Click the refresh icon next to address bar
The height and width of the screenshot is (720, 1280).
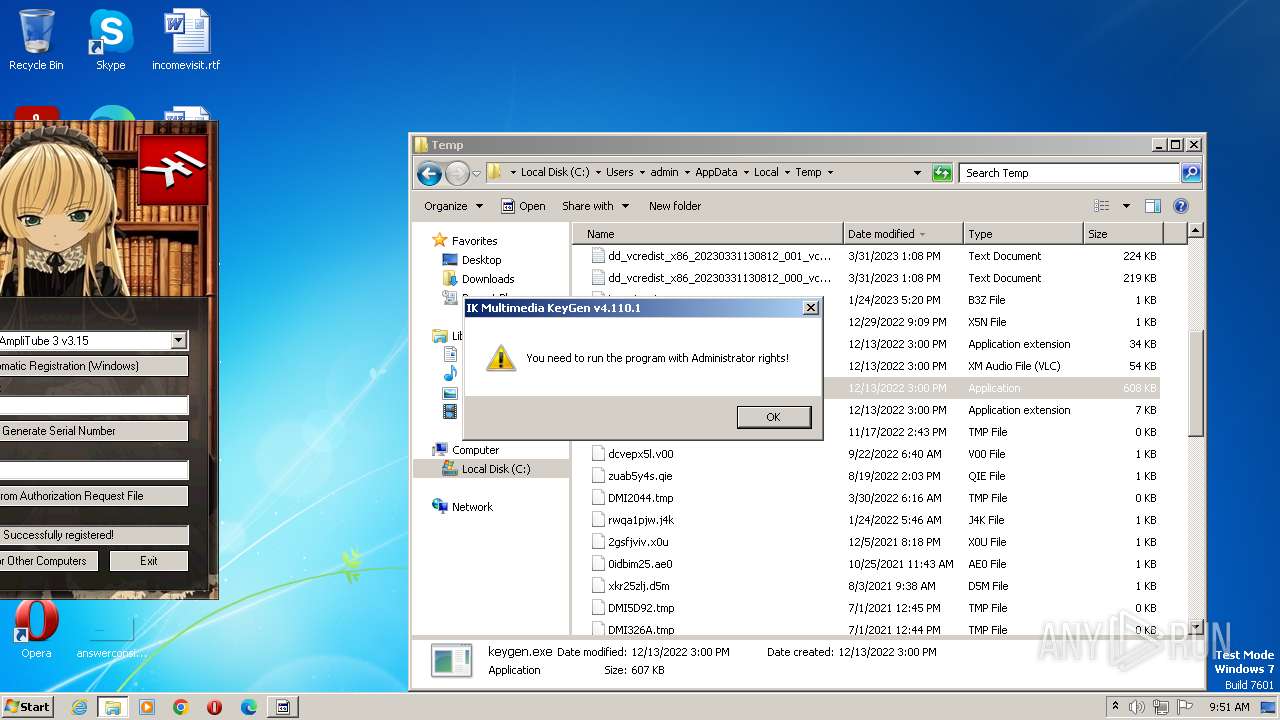point(942,173)
